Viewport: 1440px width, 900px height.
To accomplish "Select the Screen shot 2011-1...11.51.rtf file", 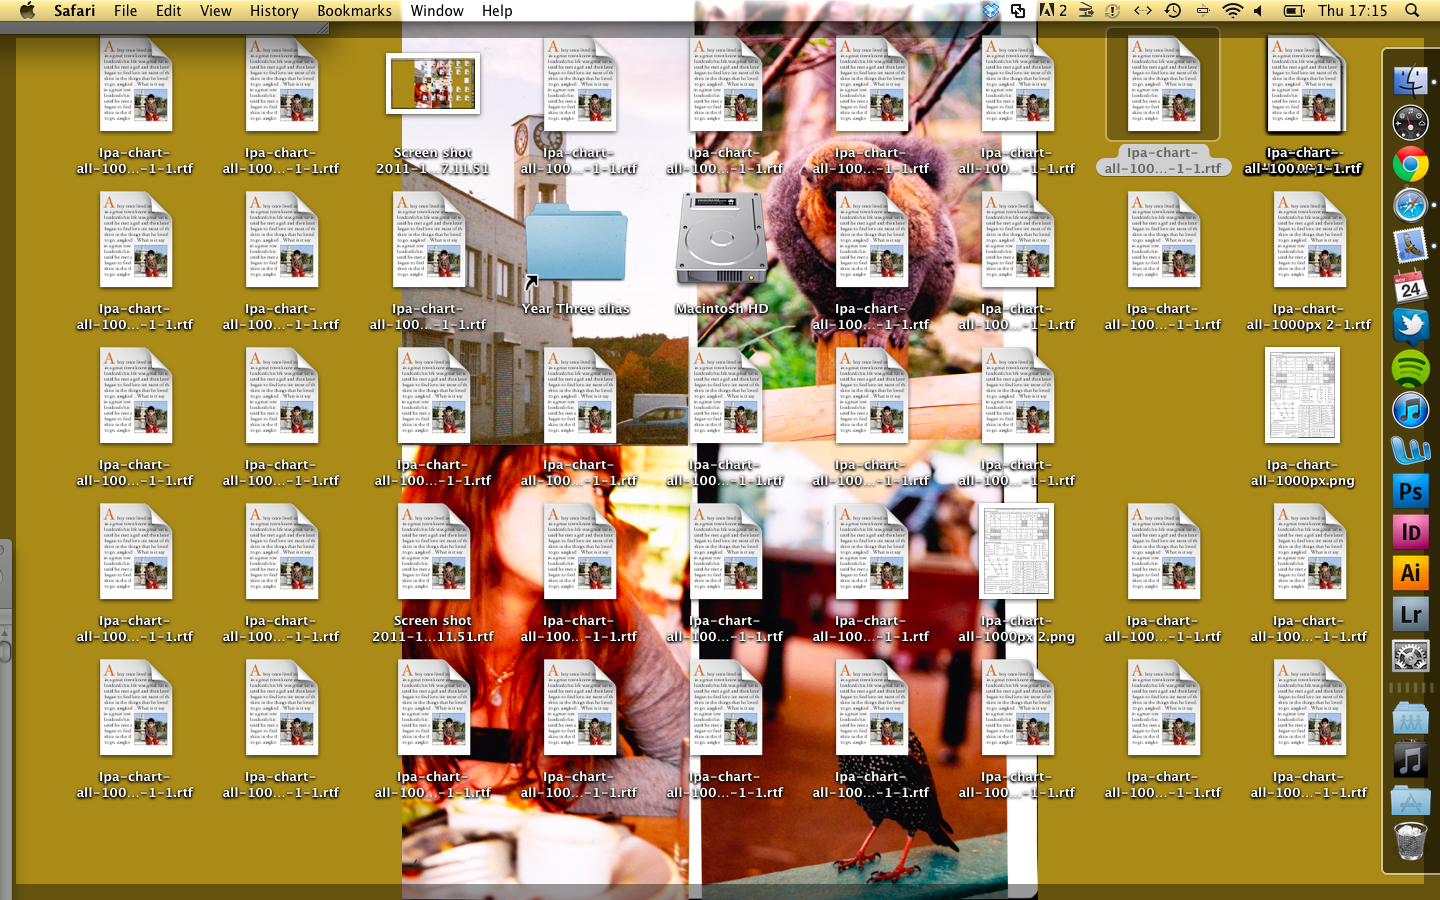I will (x=433, y=550).
